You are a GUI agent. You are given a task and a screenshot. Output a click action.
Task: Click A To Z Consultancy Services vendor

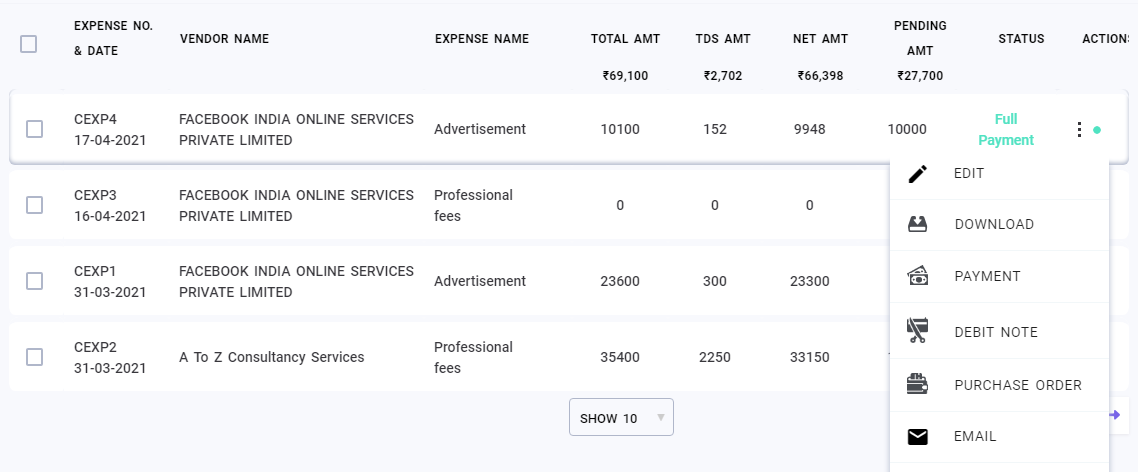click(x=271, y=357)
